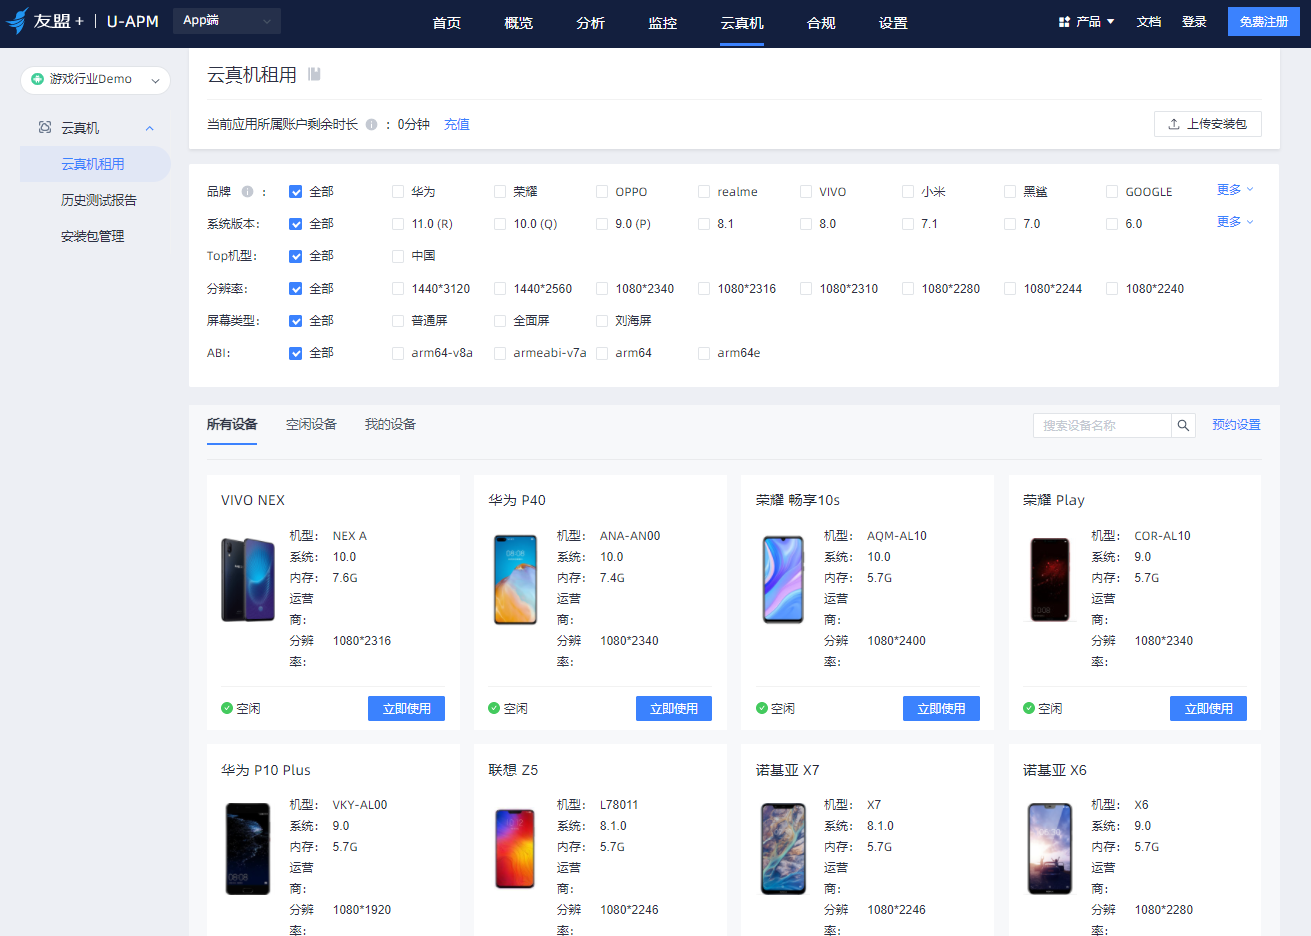
Task: Click the 充值 link
Action: click(x=457, y=125)
